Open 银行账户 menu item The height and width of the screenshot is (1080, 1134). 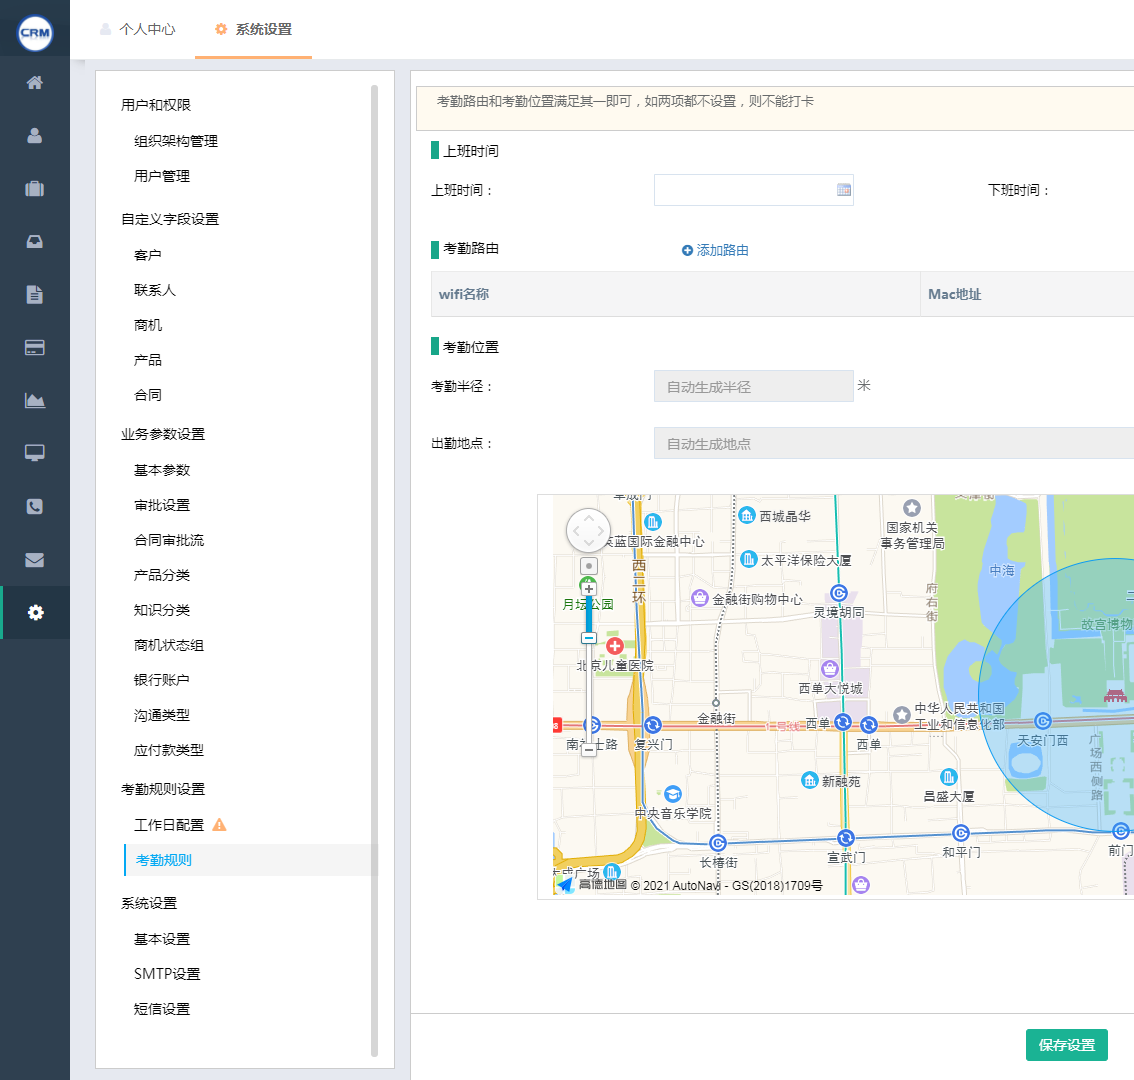(x=162, y=680)
